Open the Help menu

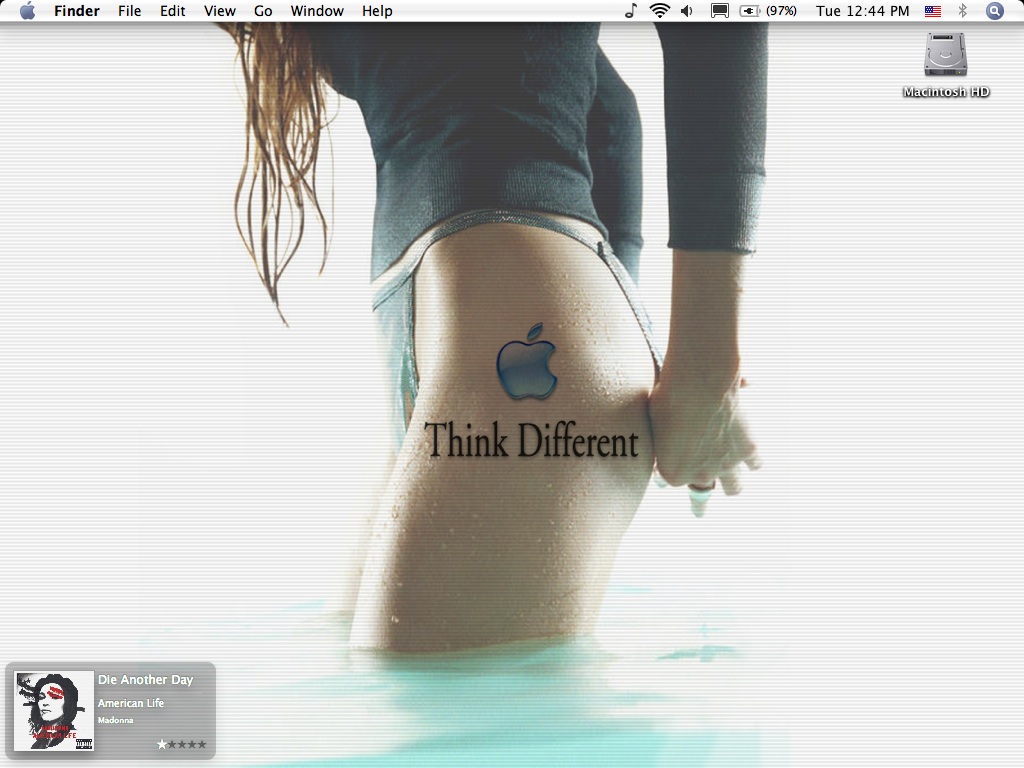pos(377,11)
